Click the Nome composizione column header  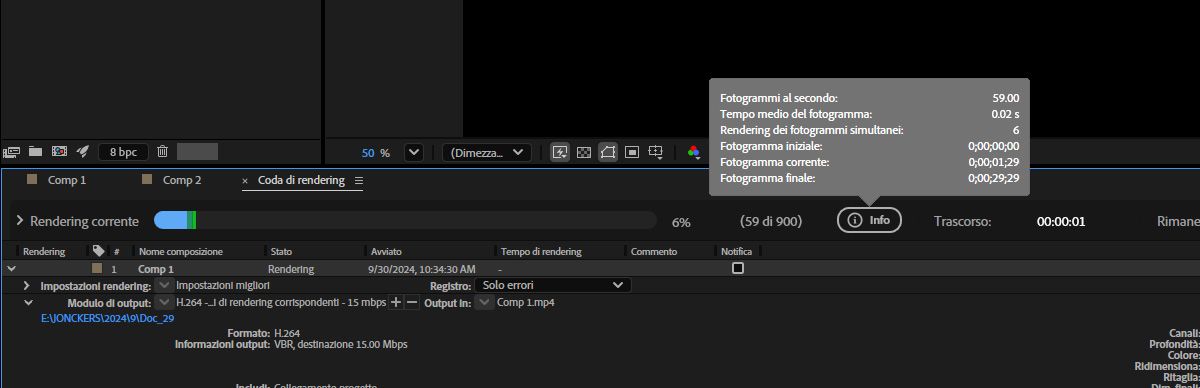[x=181, y=252]
